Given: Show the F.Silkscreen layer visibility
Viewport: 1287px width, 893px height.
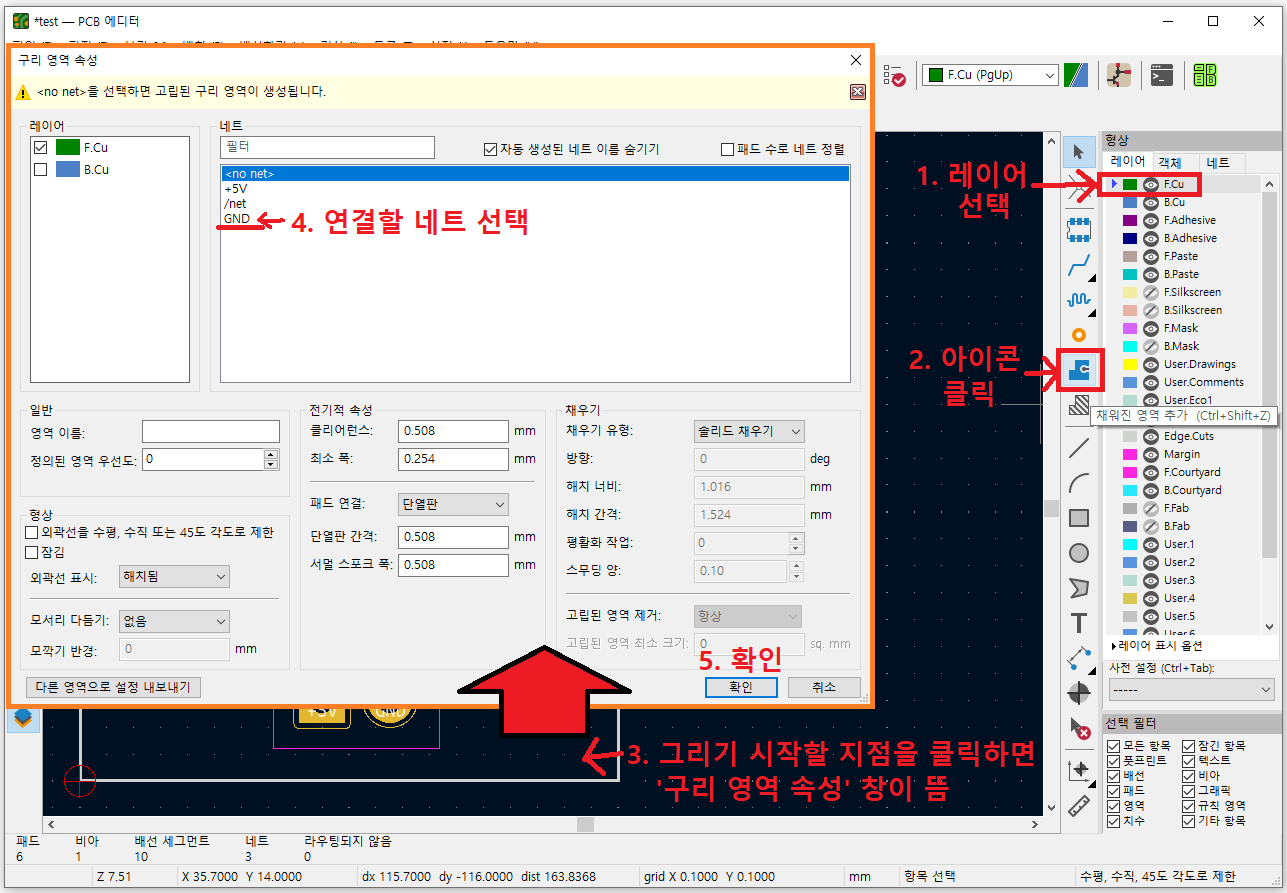Looking at the screenshot, I should click(x=1151, y=293).
